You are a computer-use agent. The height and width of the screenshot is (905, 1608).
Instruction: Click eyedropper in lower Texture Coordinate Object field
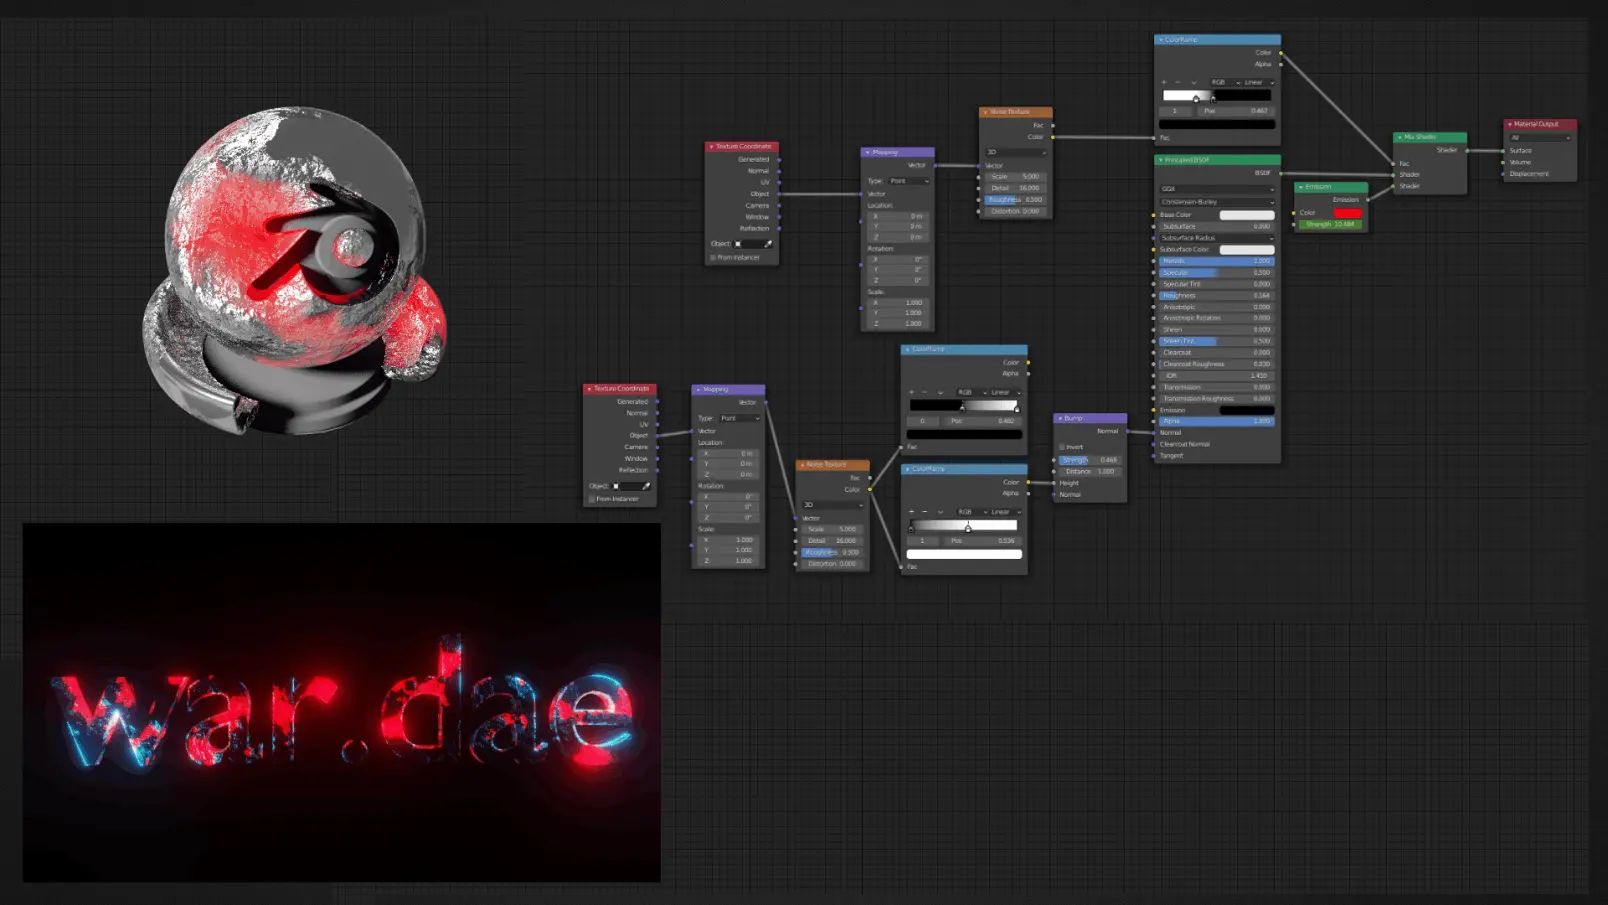(x=646, y=486)
